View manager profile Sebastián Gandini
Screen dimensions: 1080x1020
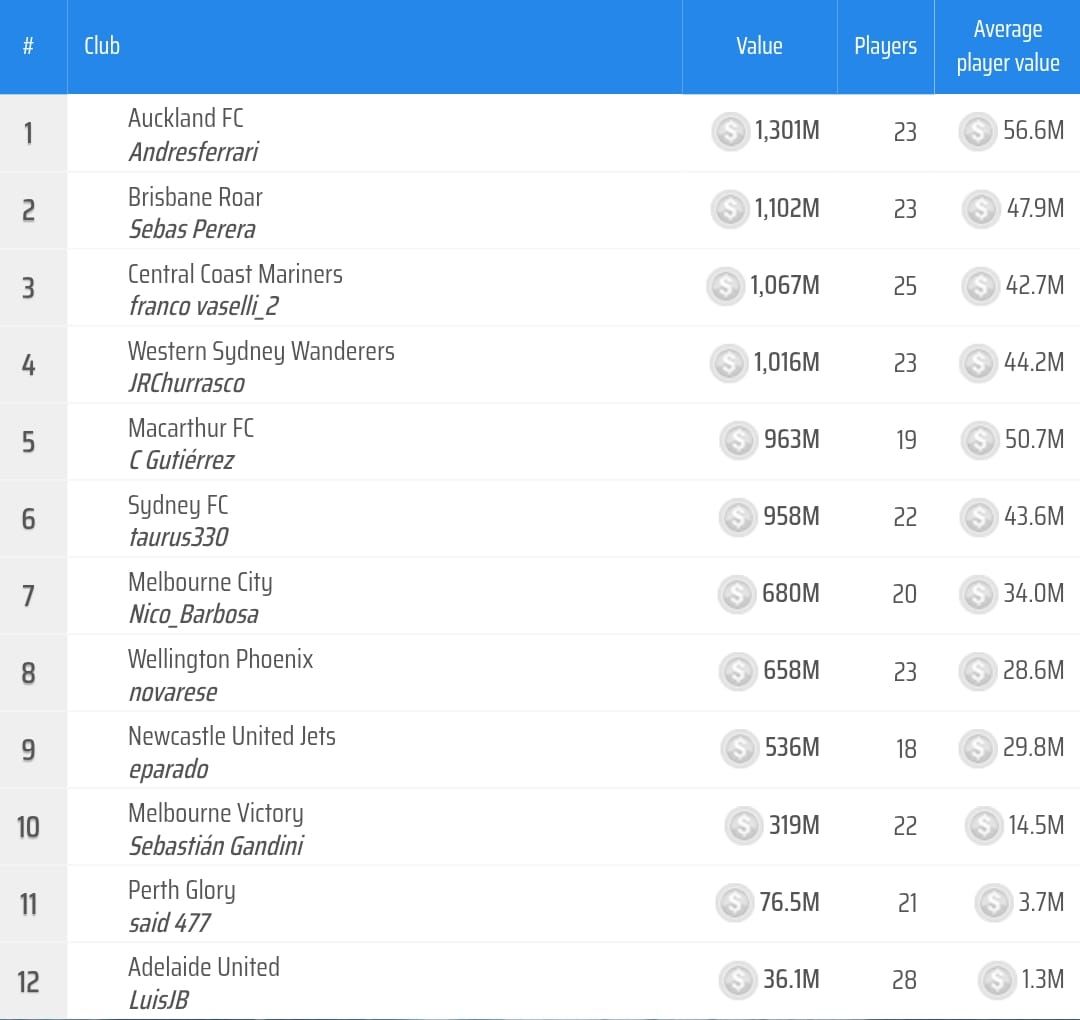(x=216, y=846)
